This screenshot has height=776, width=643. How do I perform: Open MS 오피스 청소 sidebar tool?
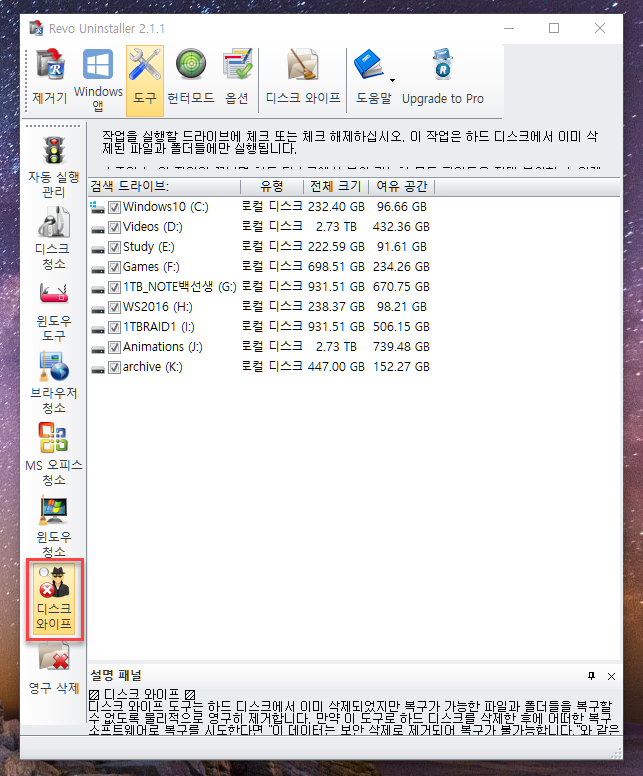click(x=53, y=454)
